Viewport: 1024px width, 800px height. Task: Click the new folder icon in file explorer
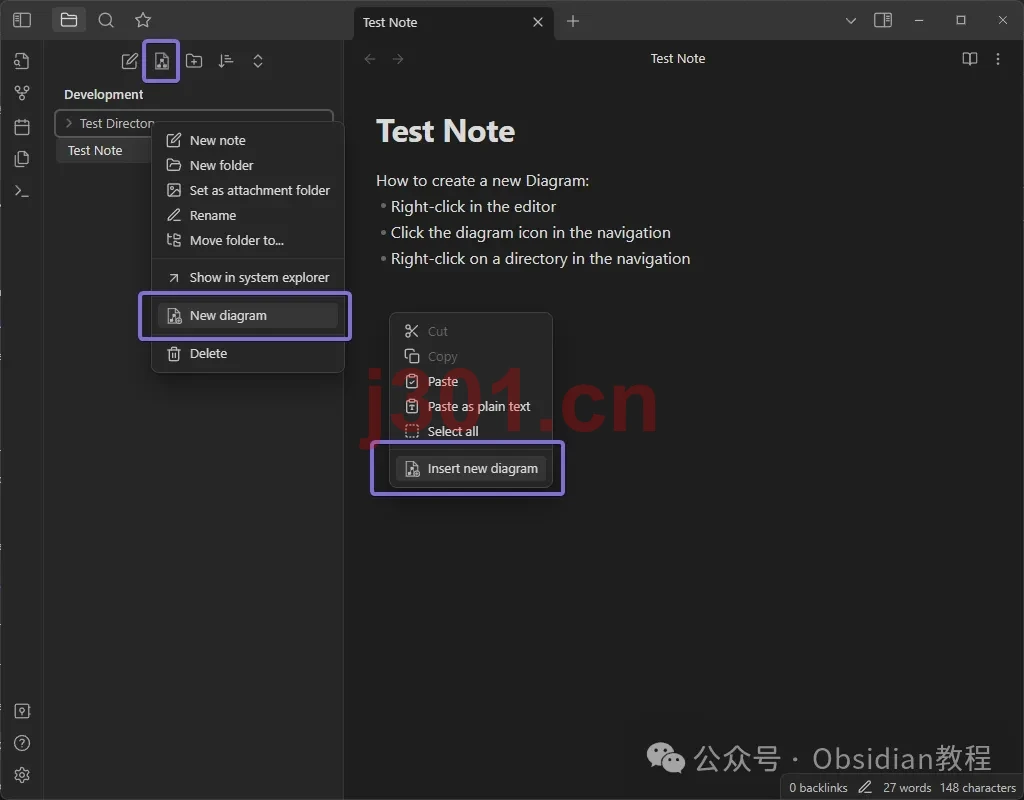point(194,61)
